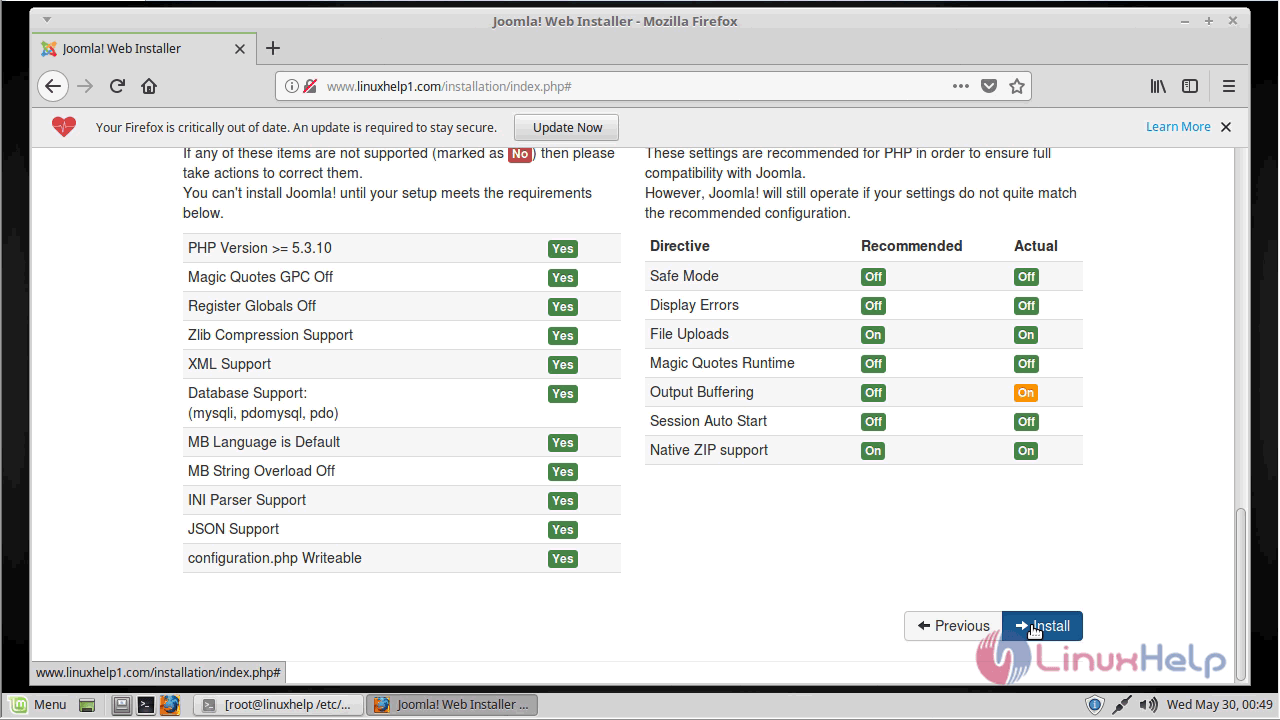Open page actions three-dot menu
1280x720 pixels.
(x=961, y=86)
